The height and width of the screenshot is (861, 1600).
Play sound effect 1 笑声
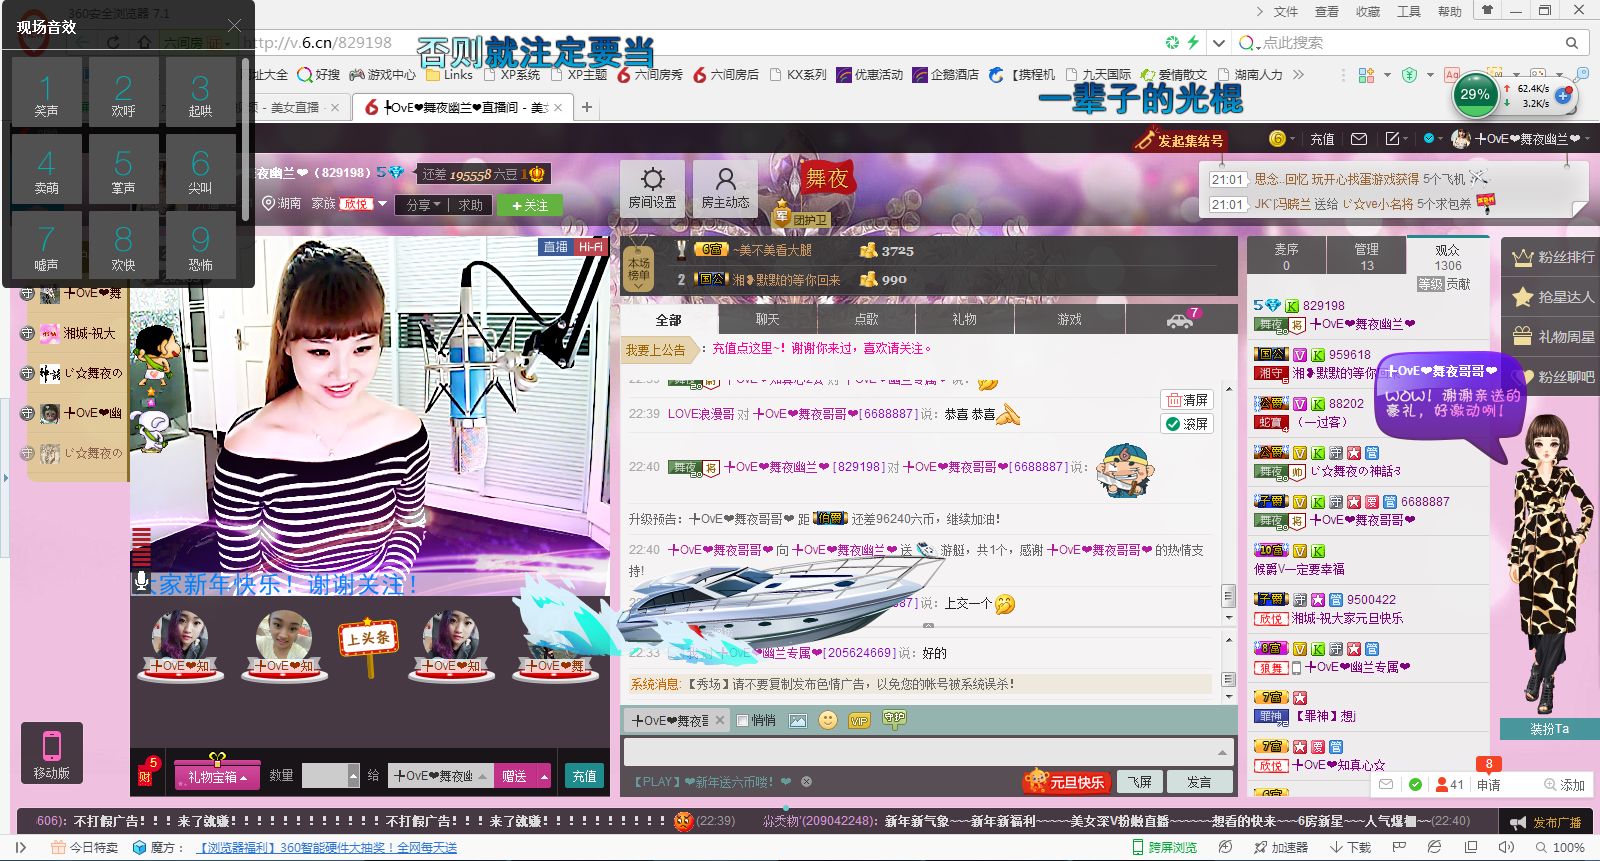46,92
